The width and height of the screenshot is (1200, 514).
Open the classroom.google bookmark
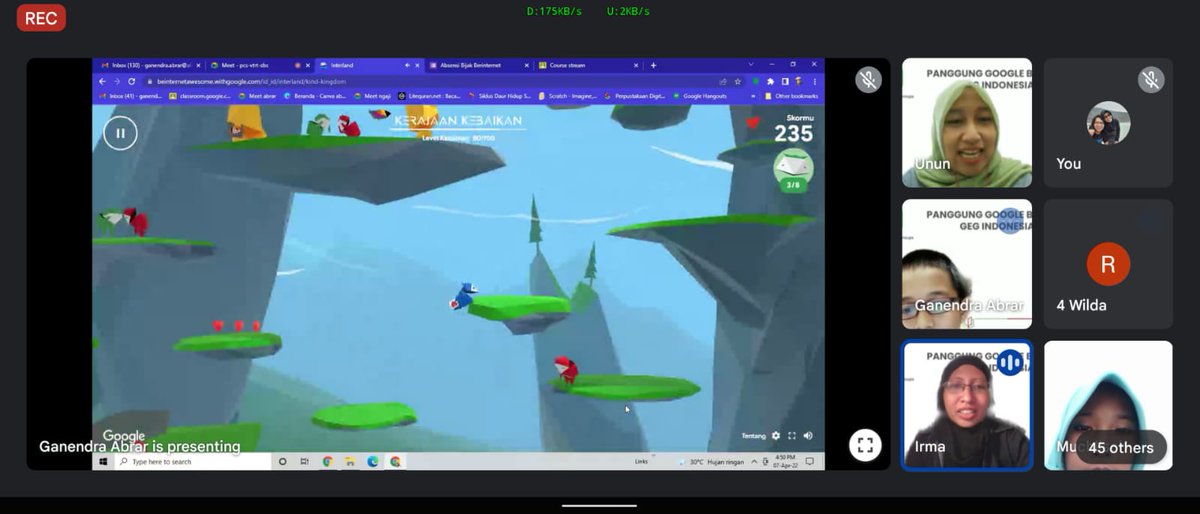click(200, 96)
